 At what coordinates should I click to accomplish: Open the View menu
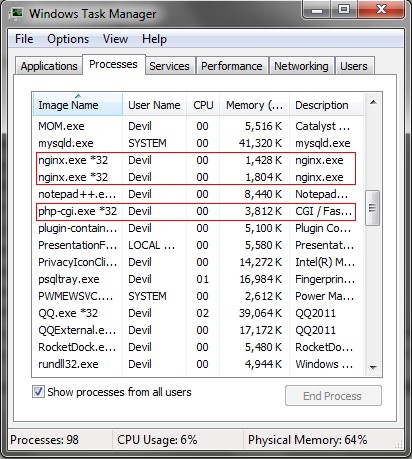(115, 39)
